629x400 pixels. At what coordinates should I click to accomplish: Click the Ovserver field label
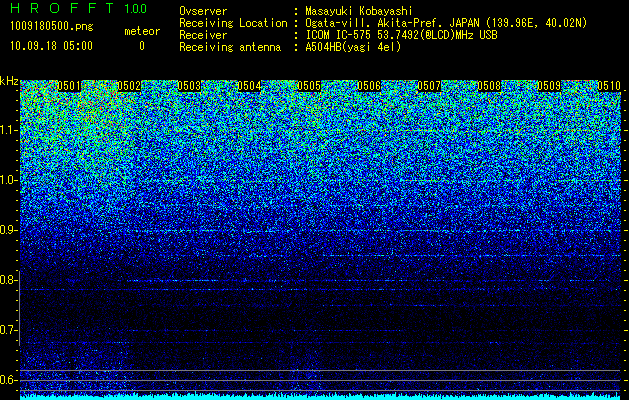(x=203, y=11)
